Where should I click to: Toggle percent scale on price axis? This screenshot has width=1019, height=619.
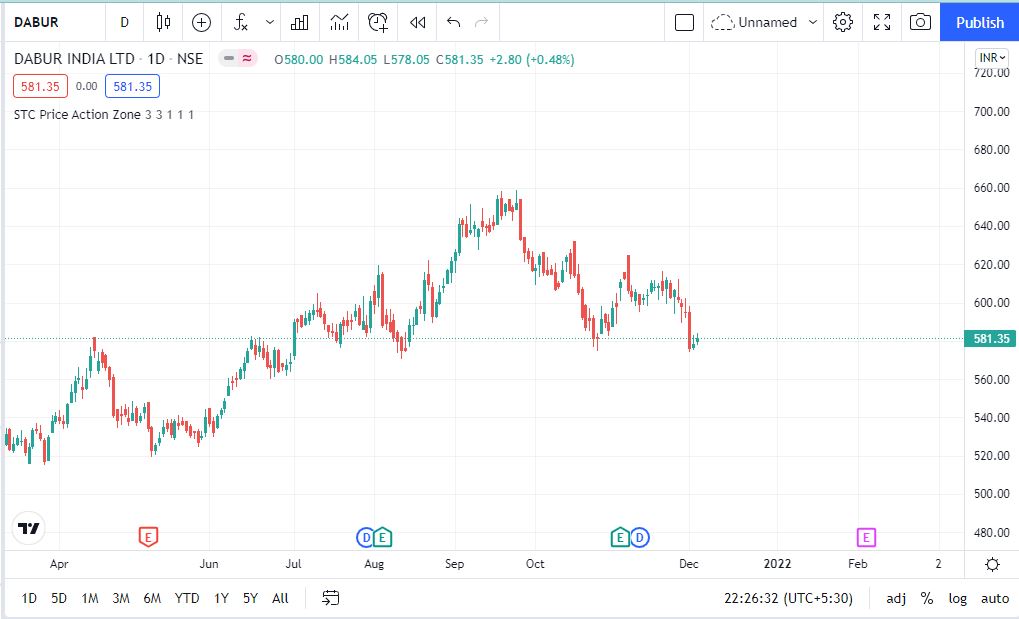[x=927, y=598]
